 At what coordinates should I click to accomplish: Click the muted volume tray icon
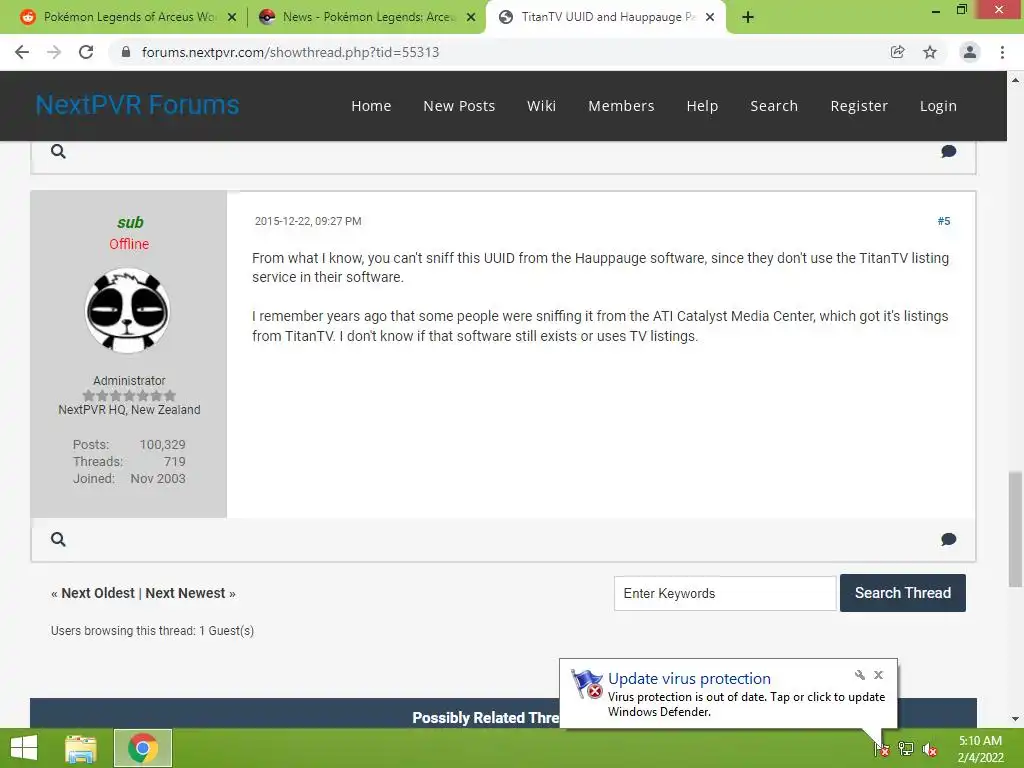(930, 749)
